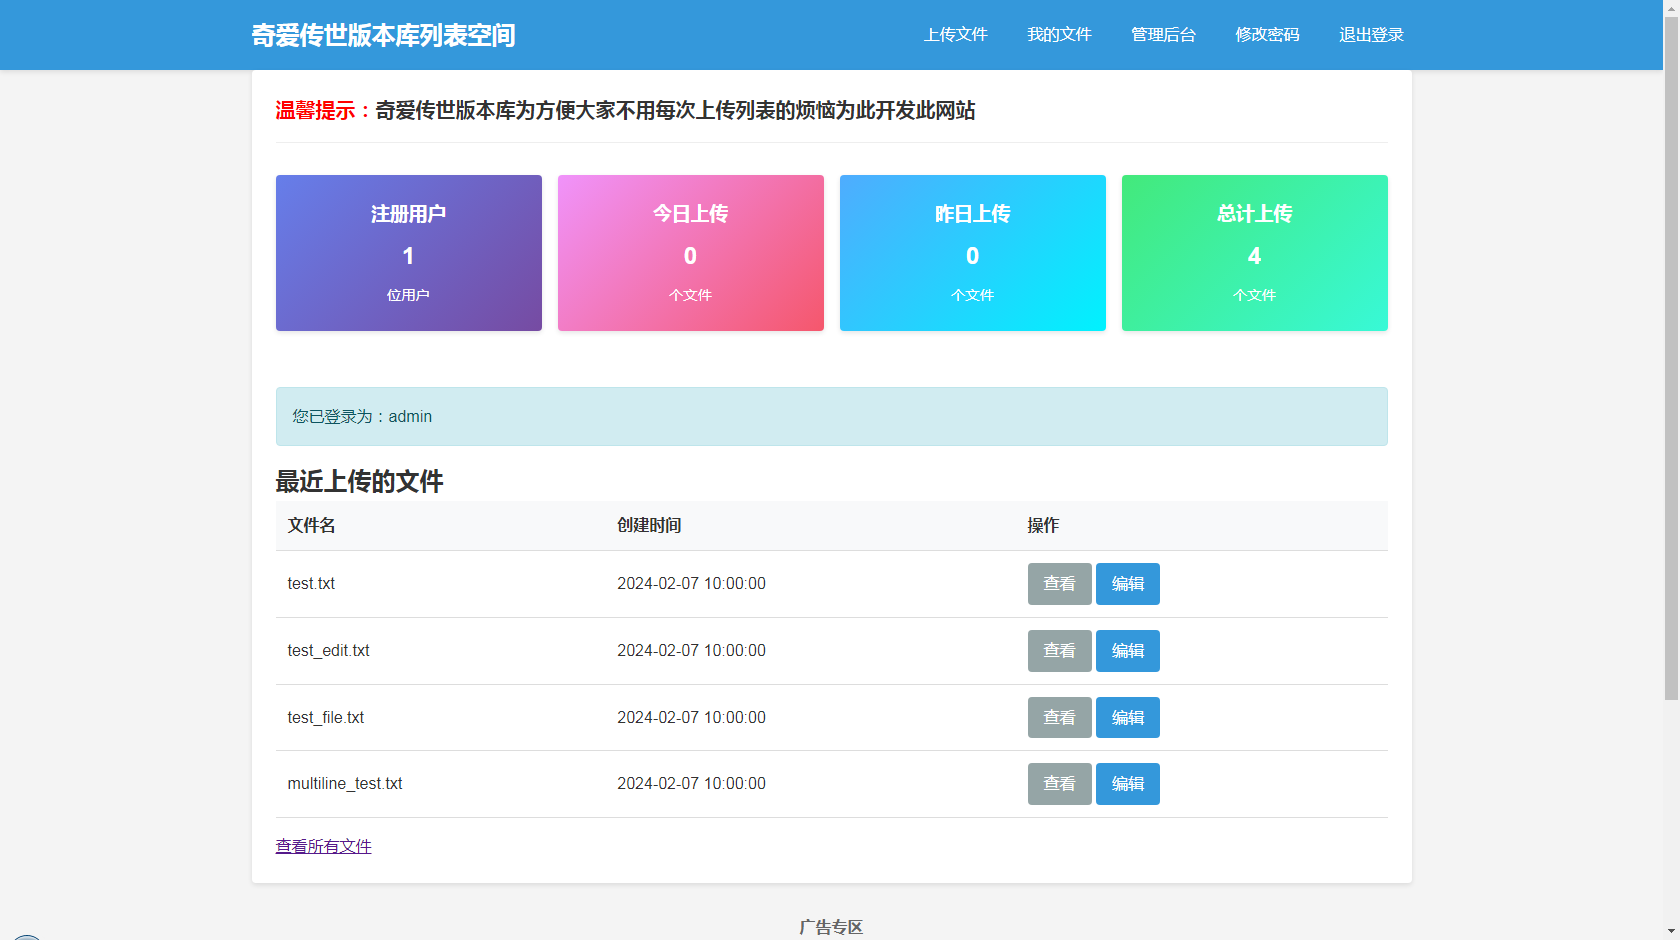
Task: Follow the 查看所有文件 link
Action: point(323,847)
